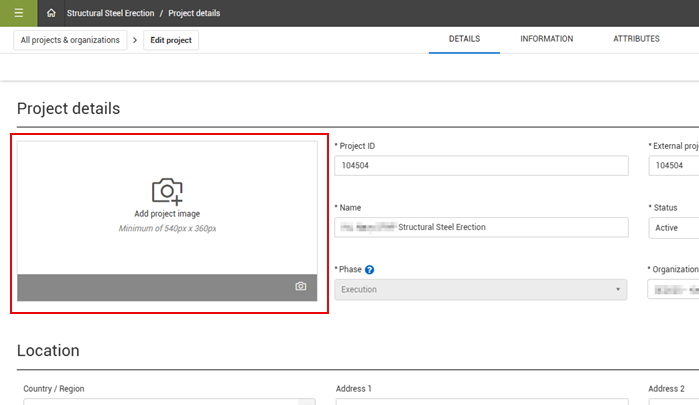
Task: Open the green hamburger navigation menu
Action: [x=18, y=13]
